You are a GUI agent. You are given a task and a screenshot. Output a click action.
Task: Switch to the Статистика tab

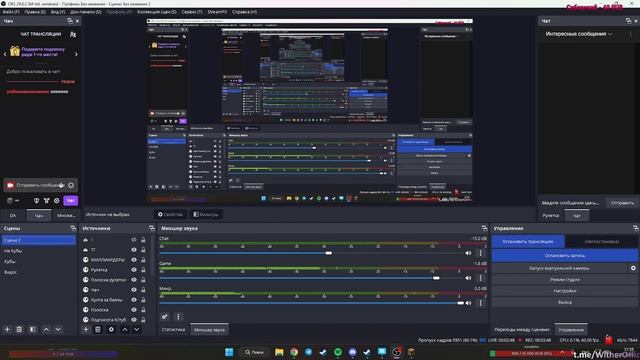(x=173, y=329)
